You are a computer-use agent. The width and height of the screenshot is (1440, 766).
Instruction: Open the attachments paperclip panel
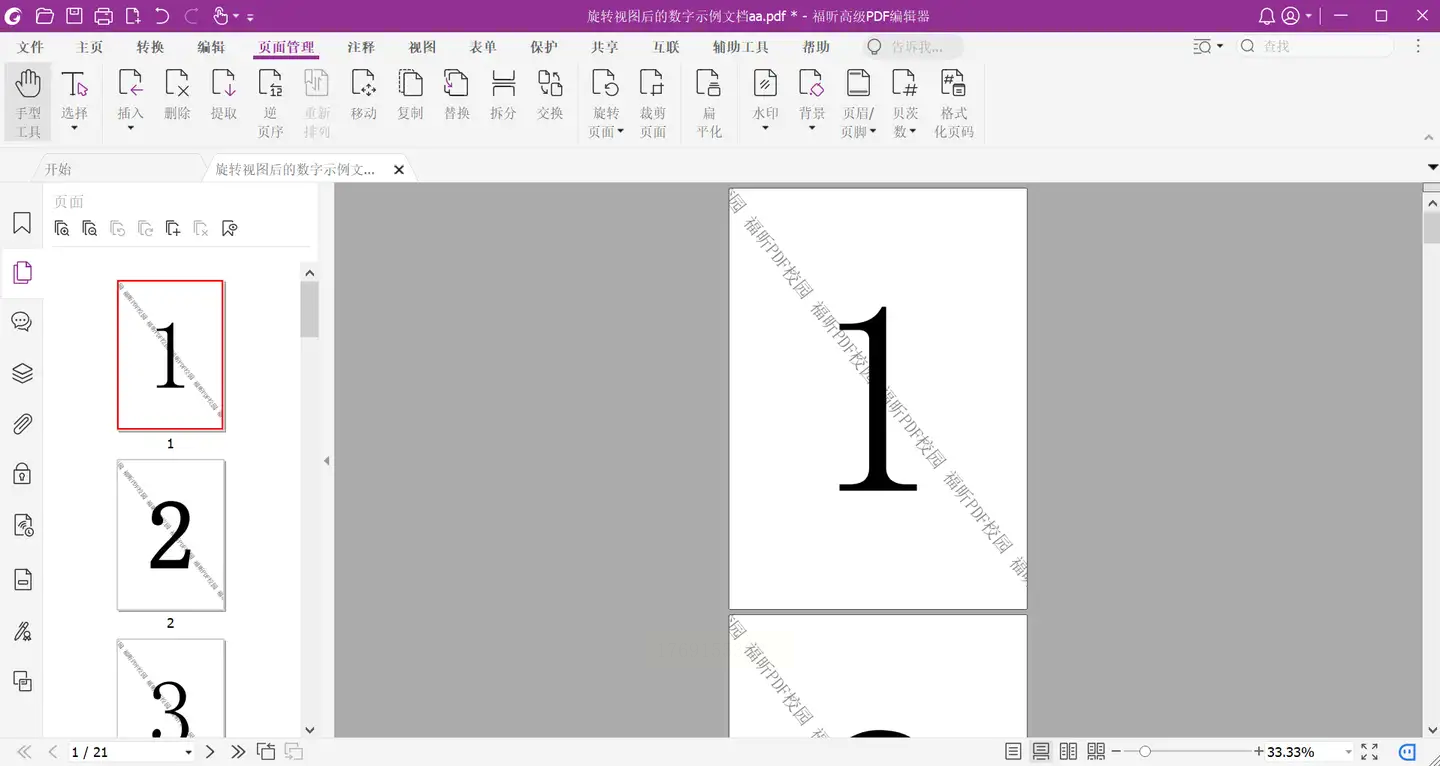tap(22, 424)
